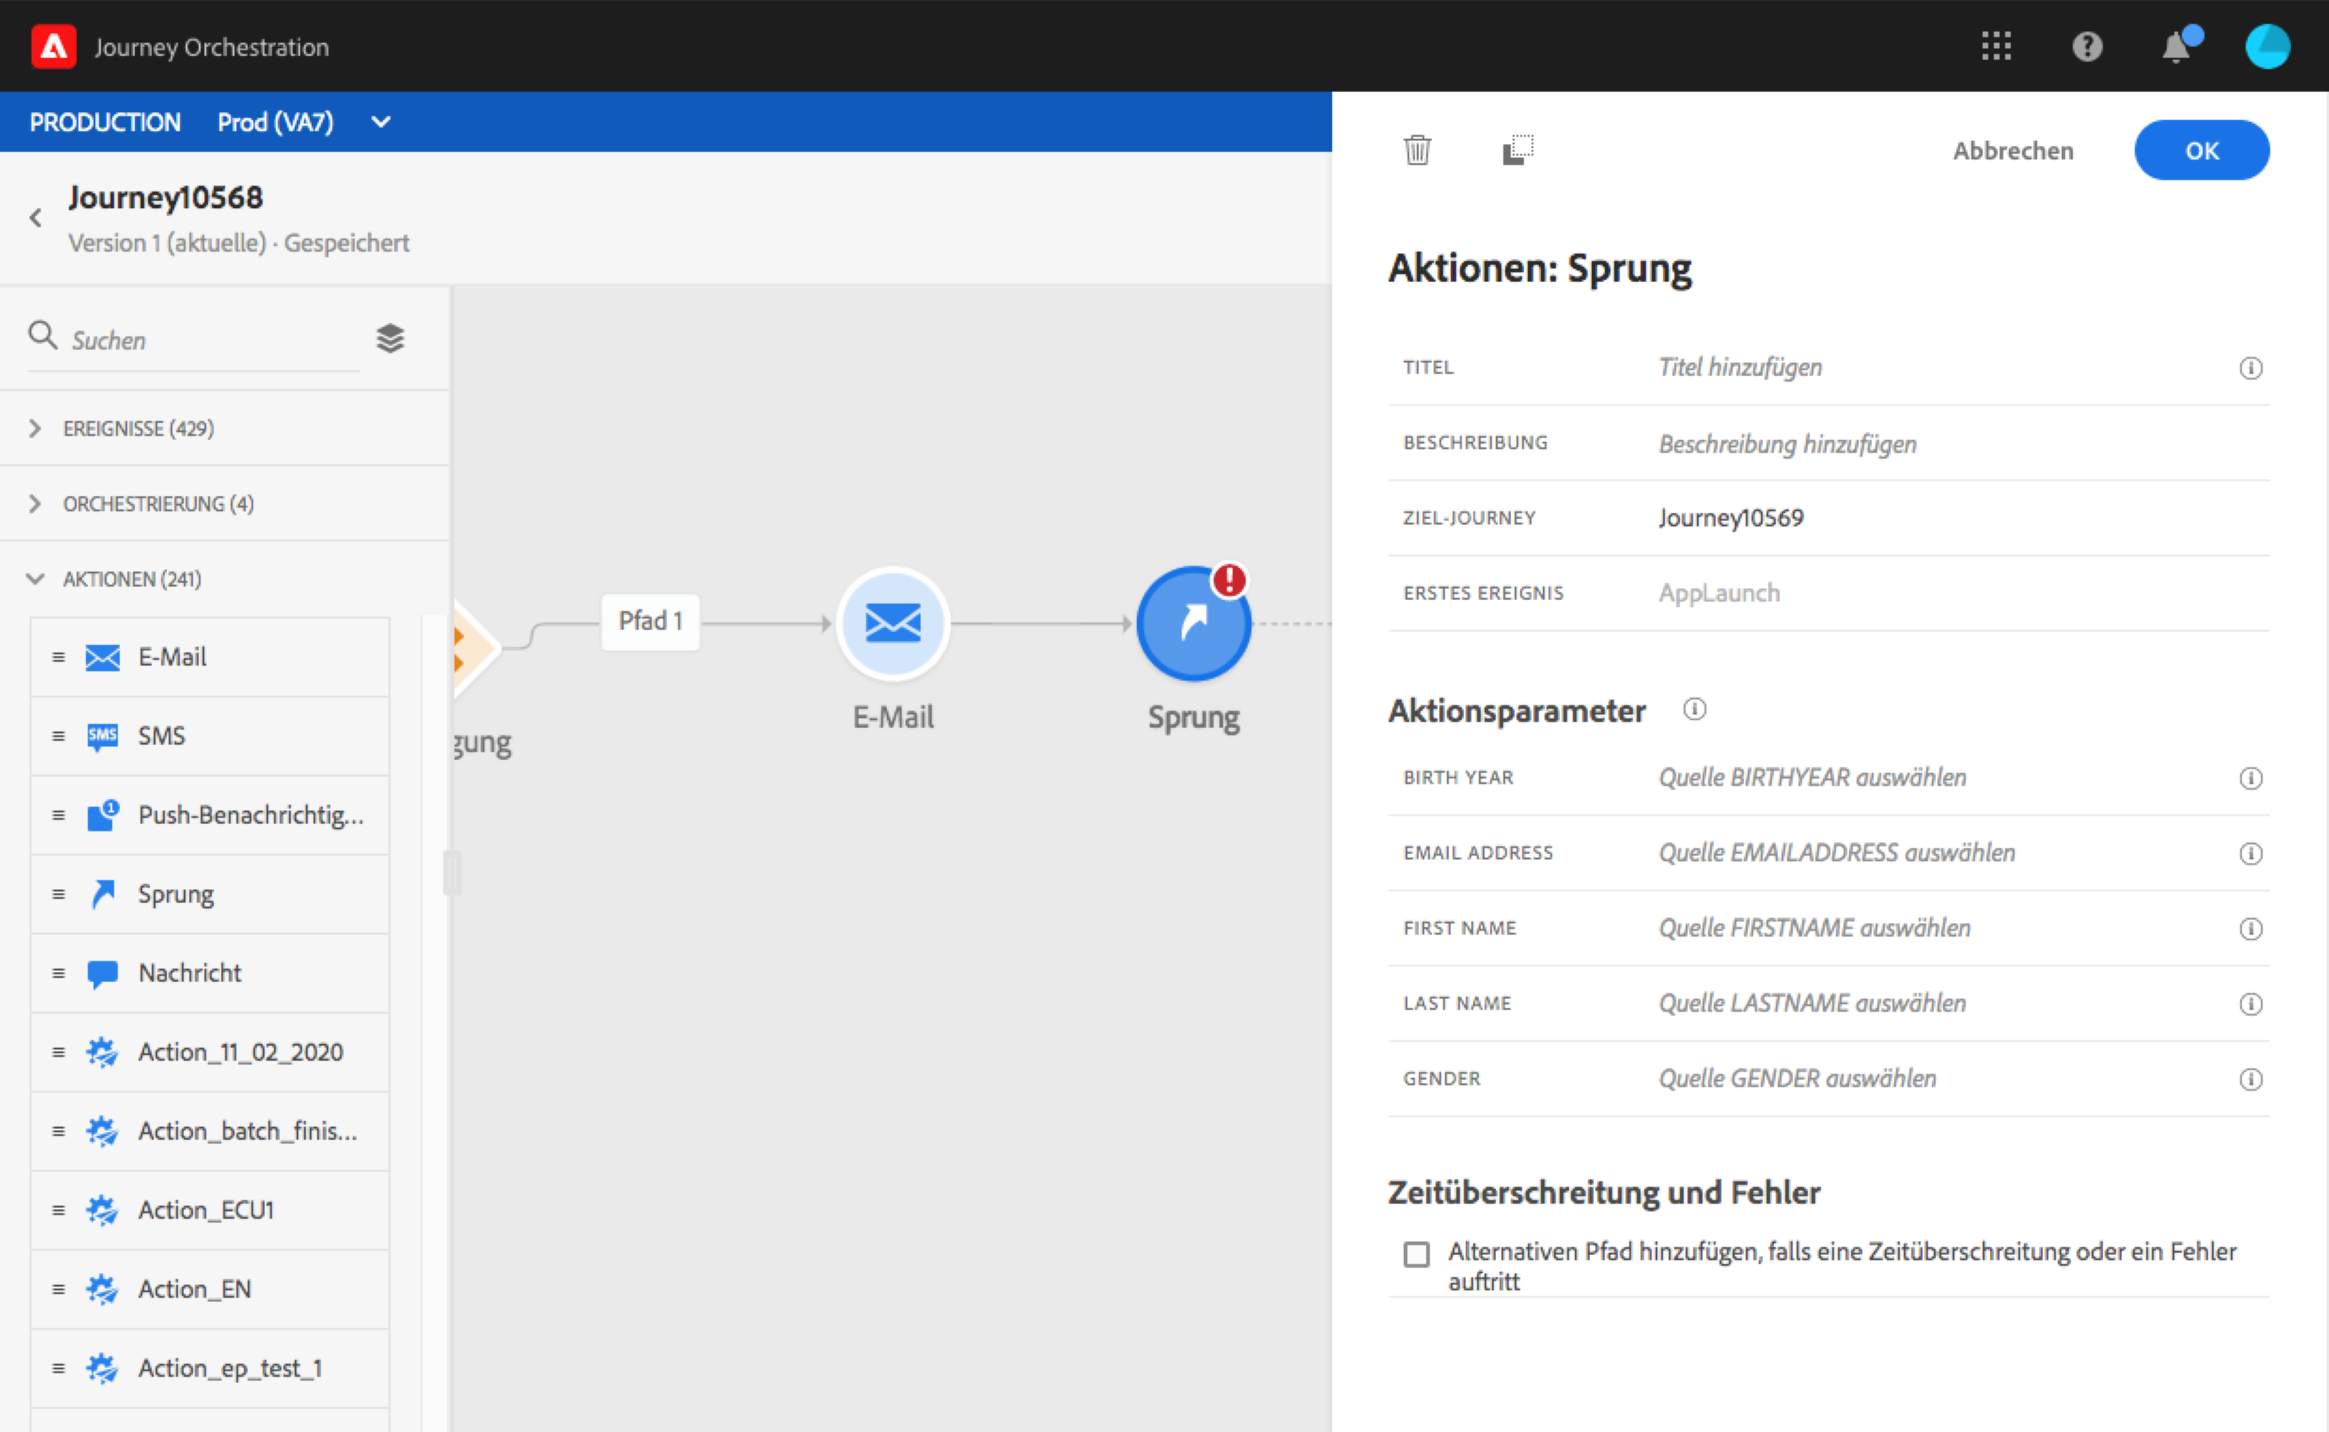This screenshot has width=2329, height=1432.
Task: Select the Sprung node on canvas
Action: tap(1193, 624)
